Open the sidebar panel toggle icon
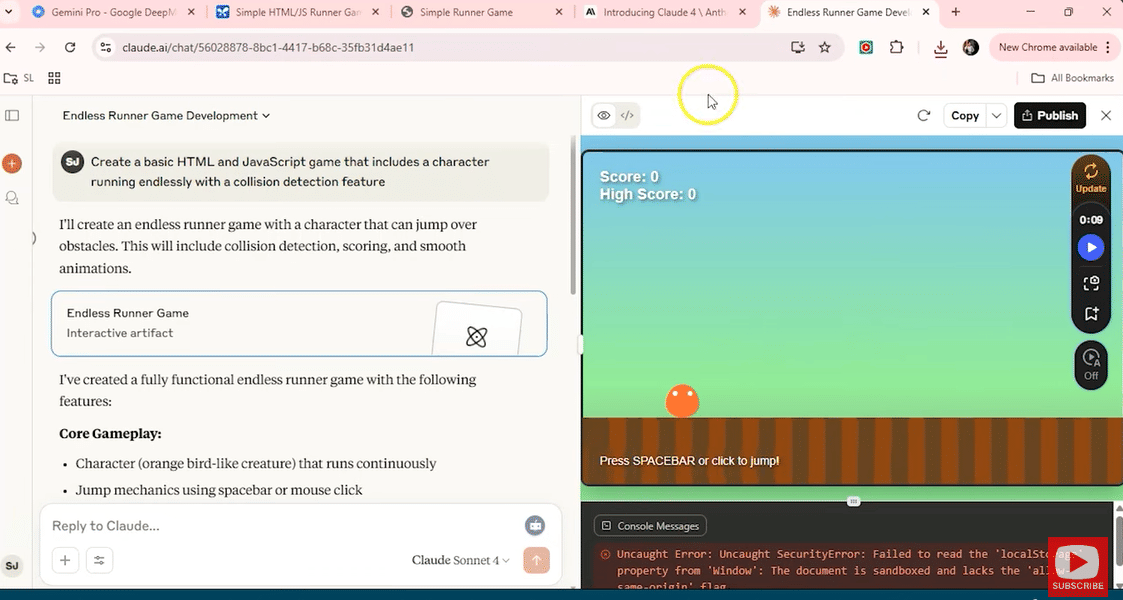 click(12, 115)
